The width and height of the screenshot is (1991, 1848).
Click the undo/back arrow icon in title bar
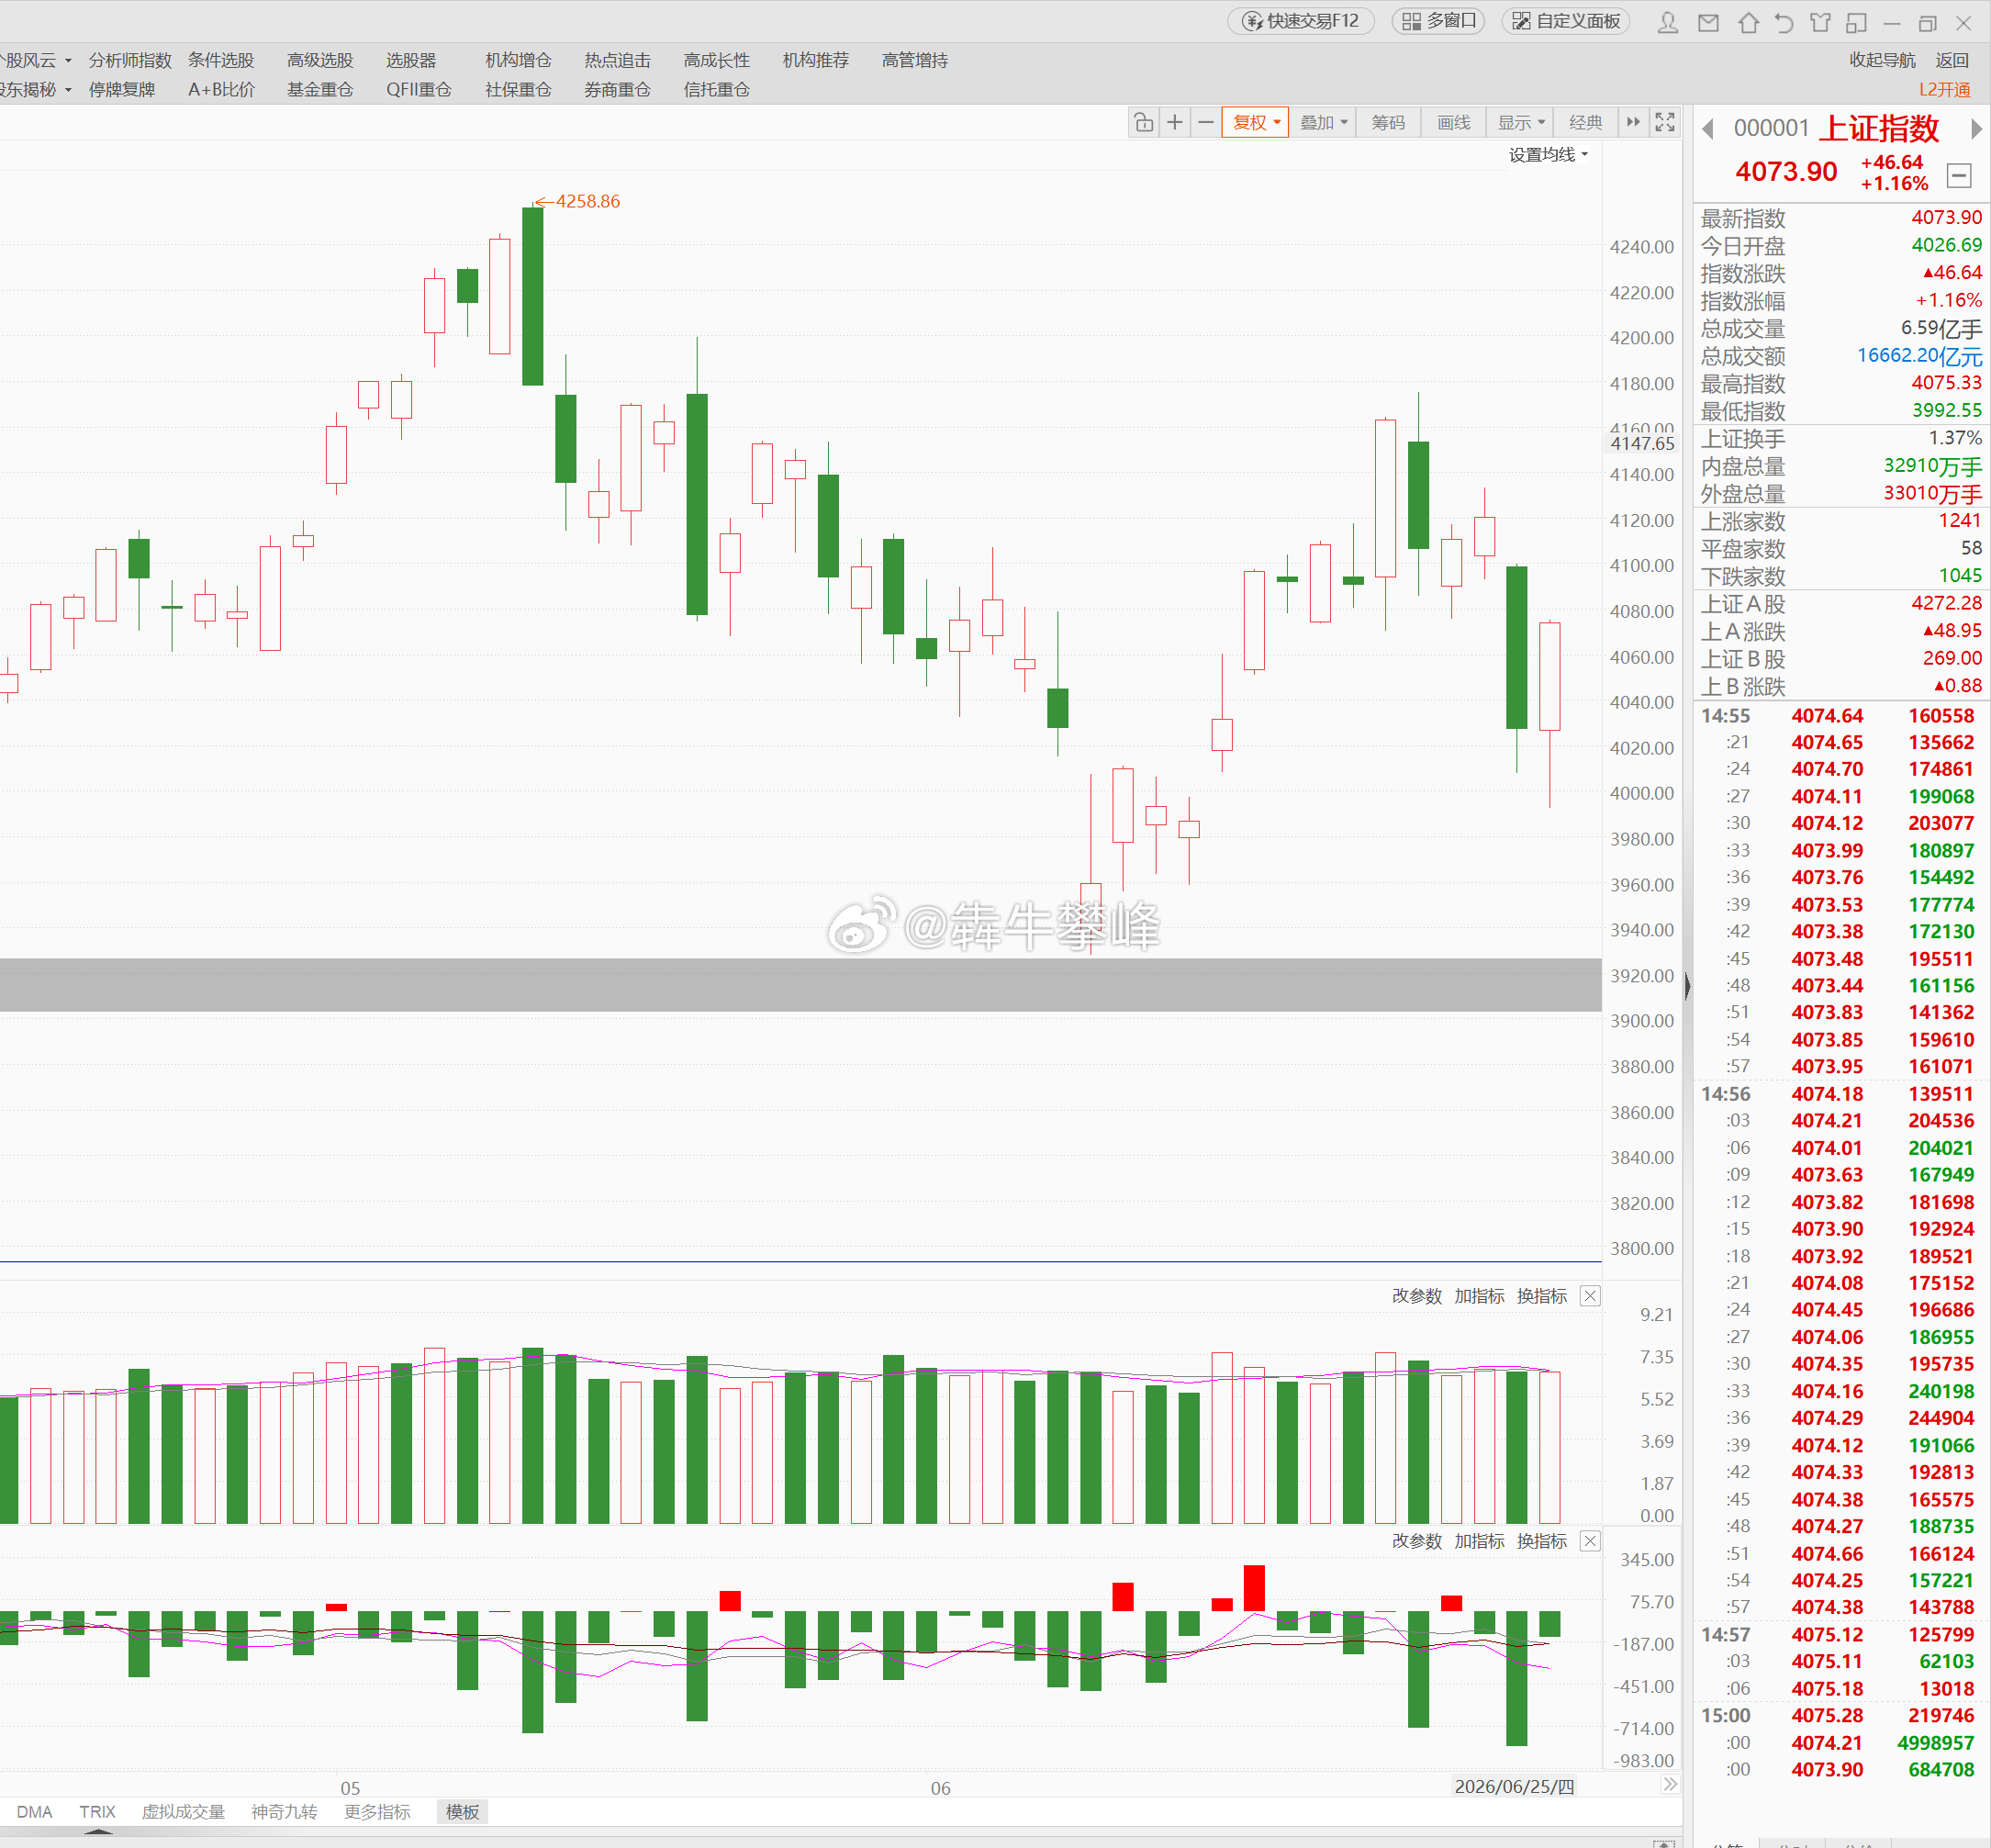point(1784,22)
